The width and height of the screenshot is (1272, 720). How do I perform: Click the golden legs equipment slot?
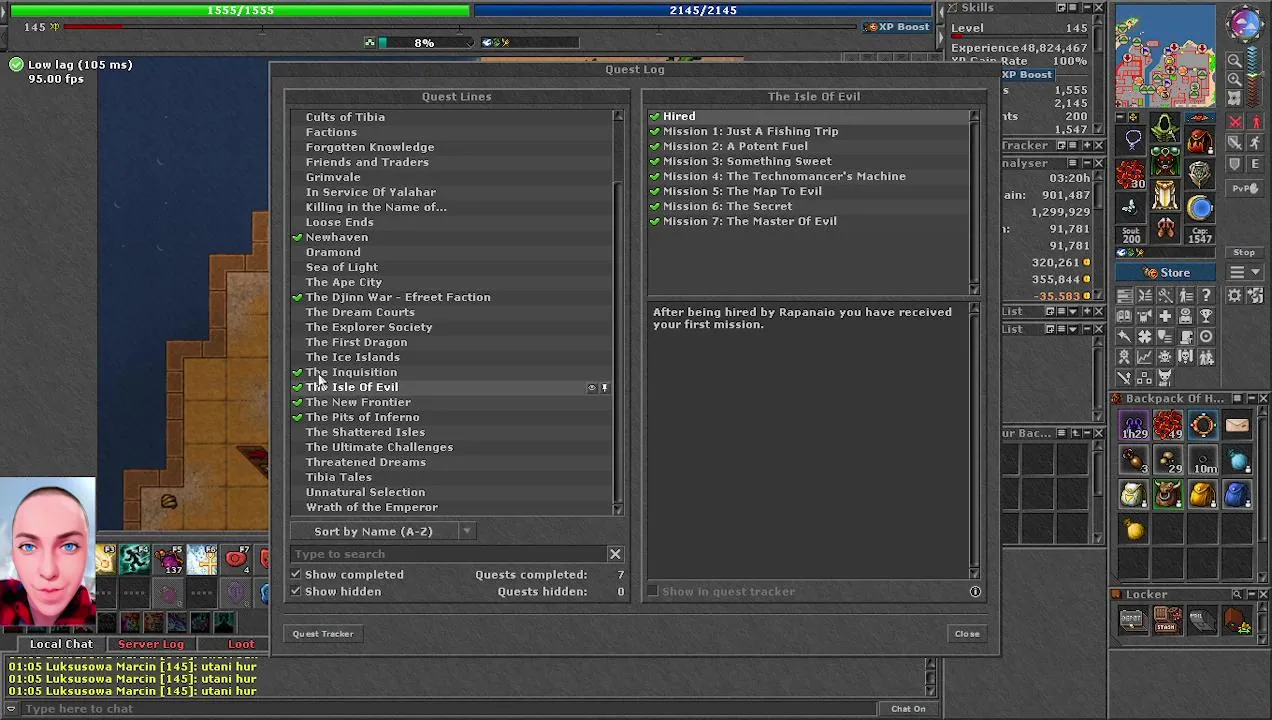click(x=1165, y=195)
